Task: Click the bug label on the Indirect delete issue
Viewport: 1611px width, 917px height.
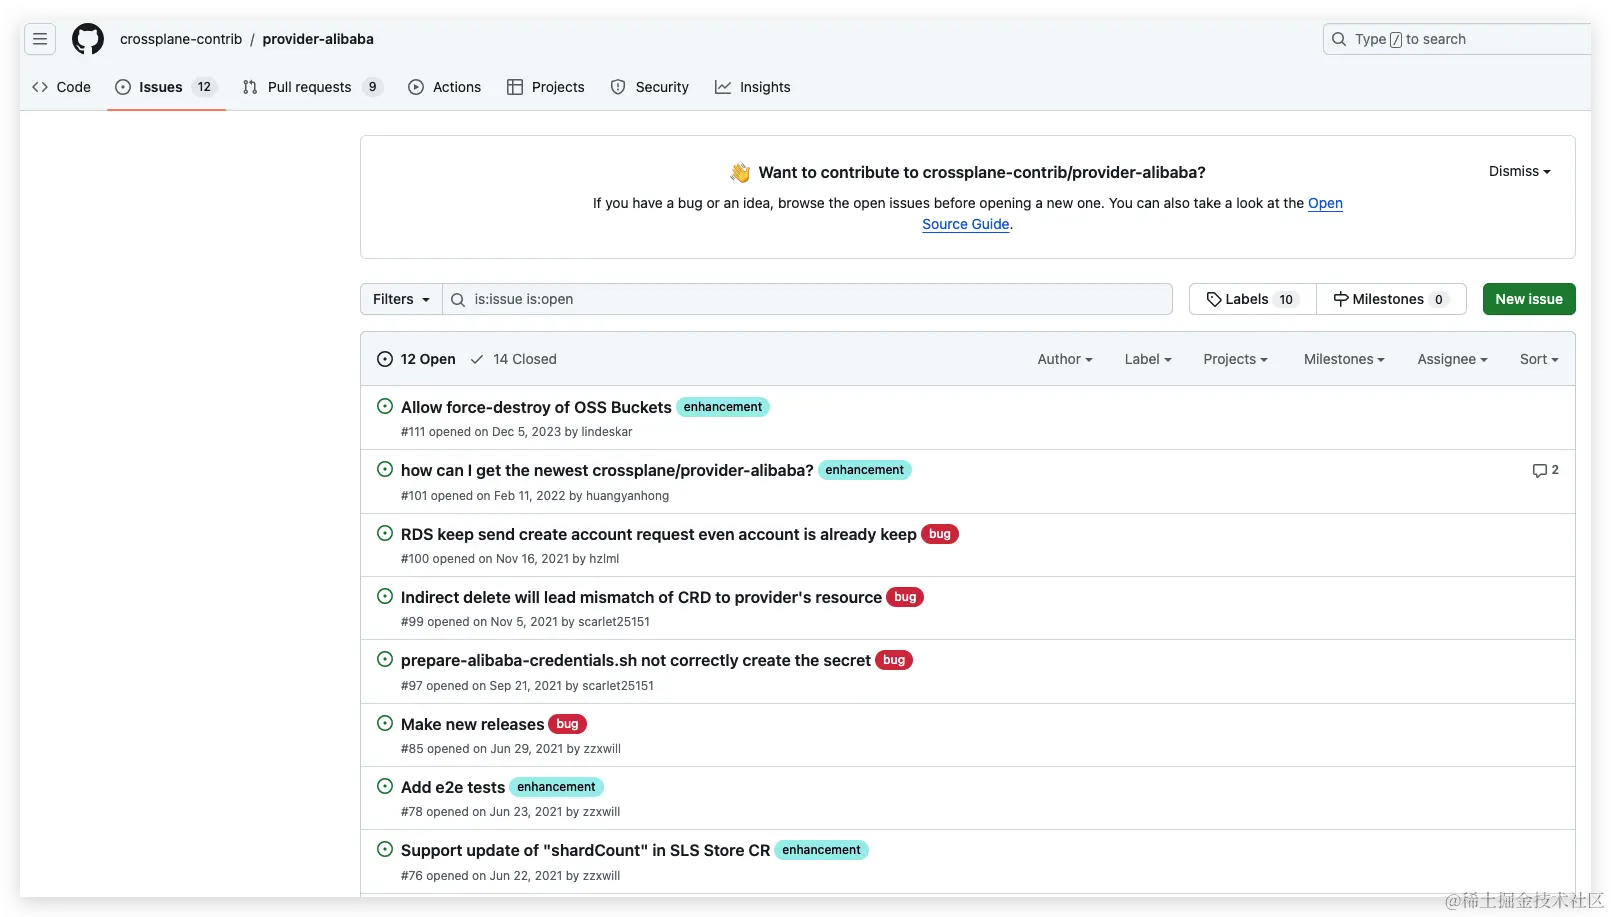Action: 905,597
